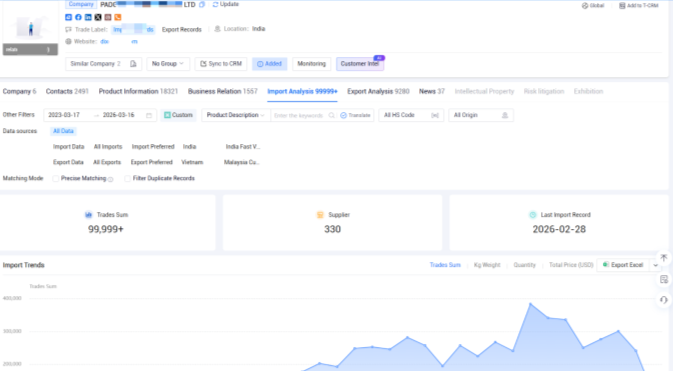Click the brown icon next to X
The width and height of the screenshot is (673, 371).
point(108,17)
